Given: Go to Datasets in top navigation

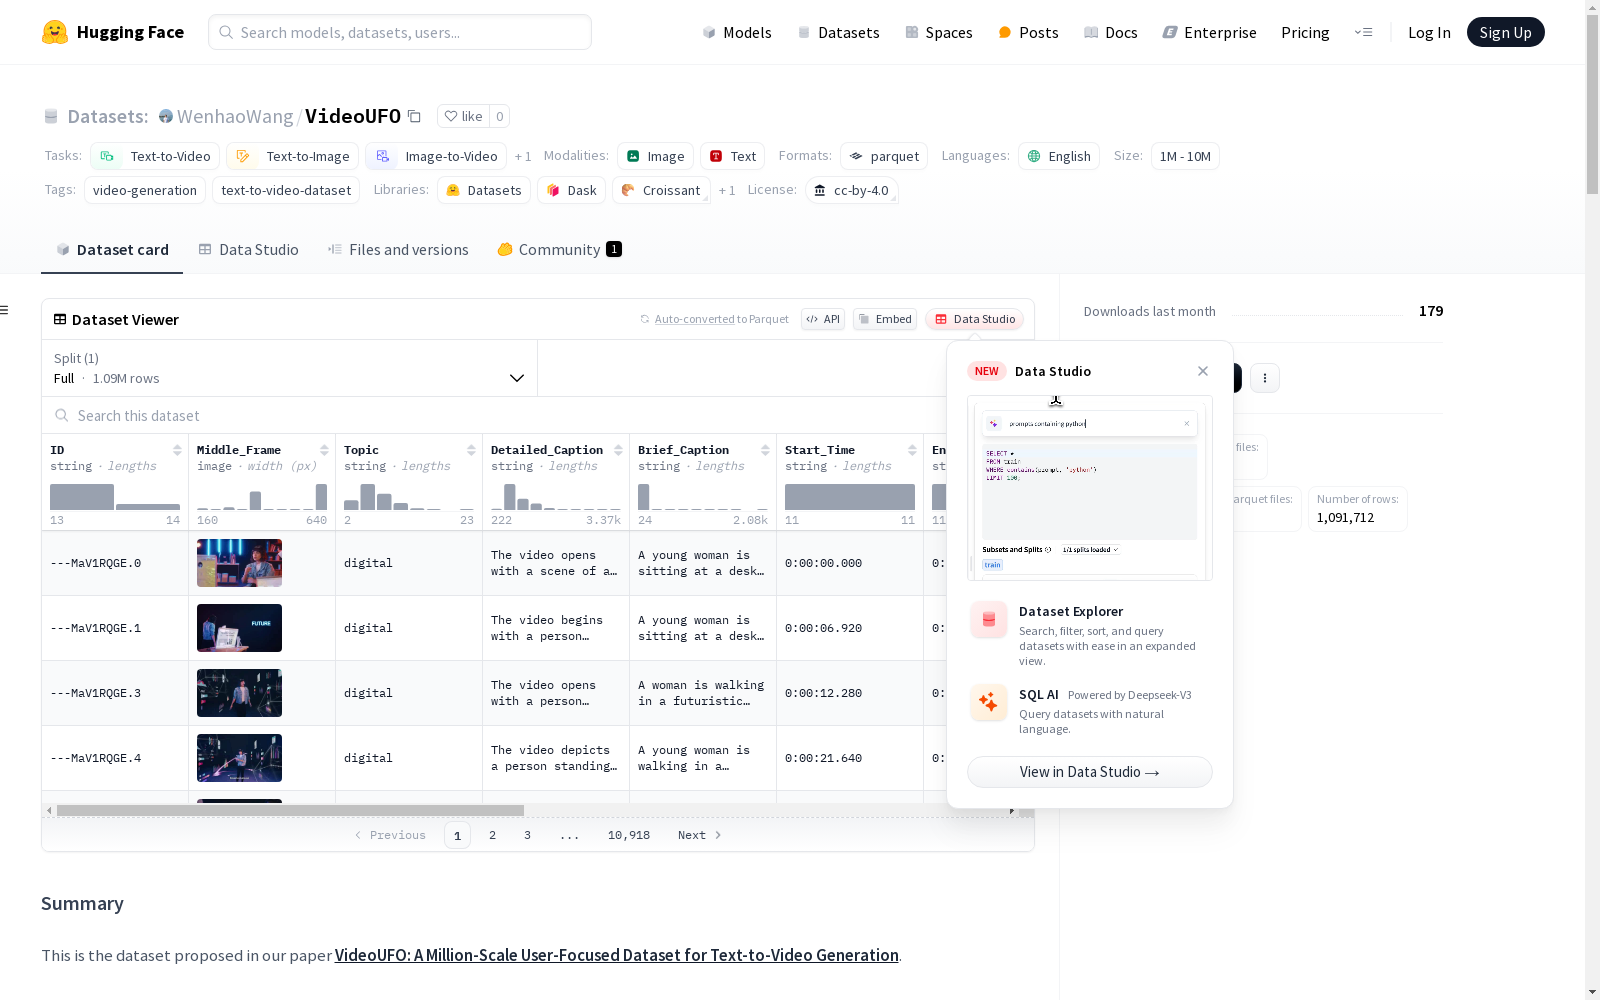Looking at the screenshot, I should point(838,32).
